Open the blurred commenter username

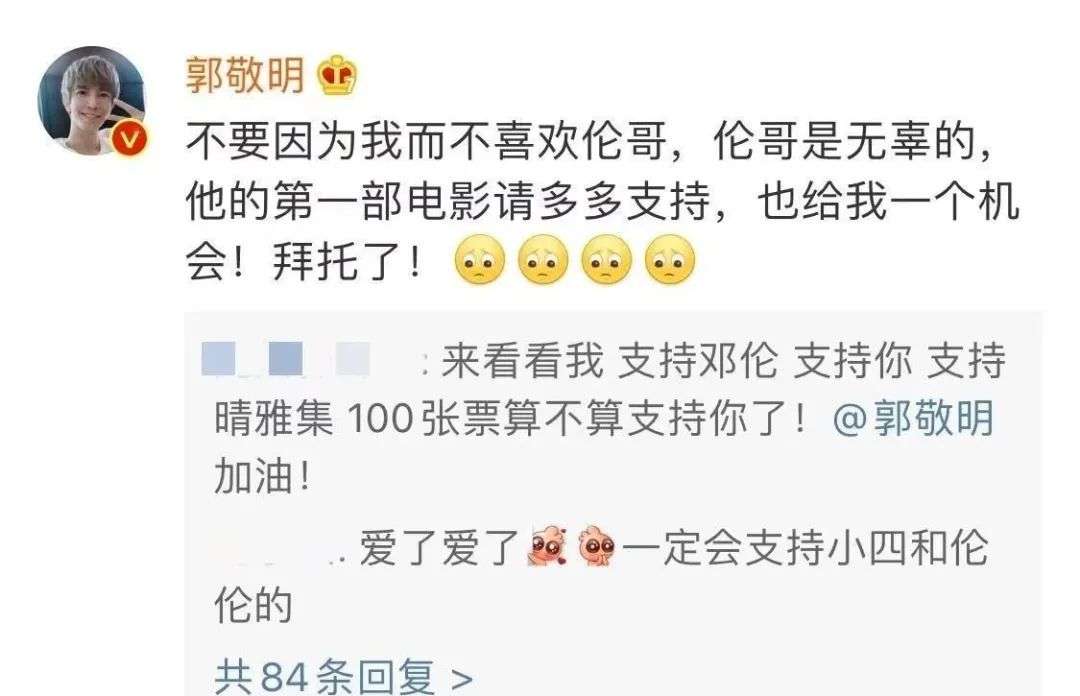(287, 359)
